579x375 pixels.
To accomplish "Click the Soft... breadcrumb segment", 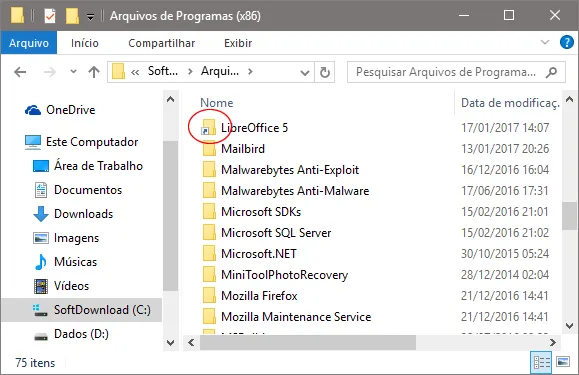I will pyautogui.click(x=163, y=71).
